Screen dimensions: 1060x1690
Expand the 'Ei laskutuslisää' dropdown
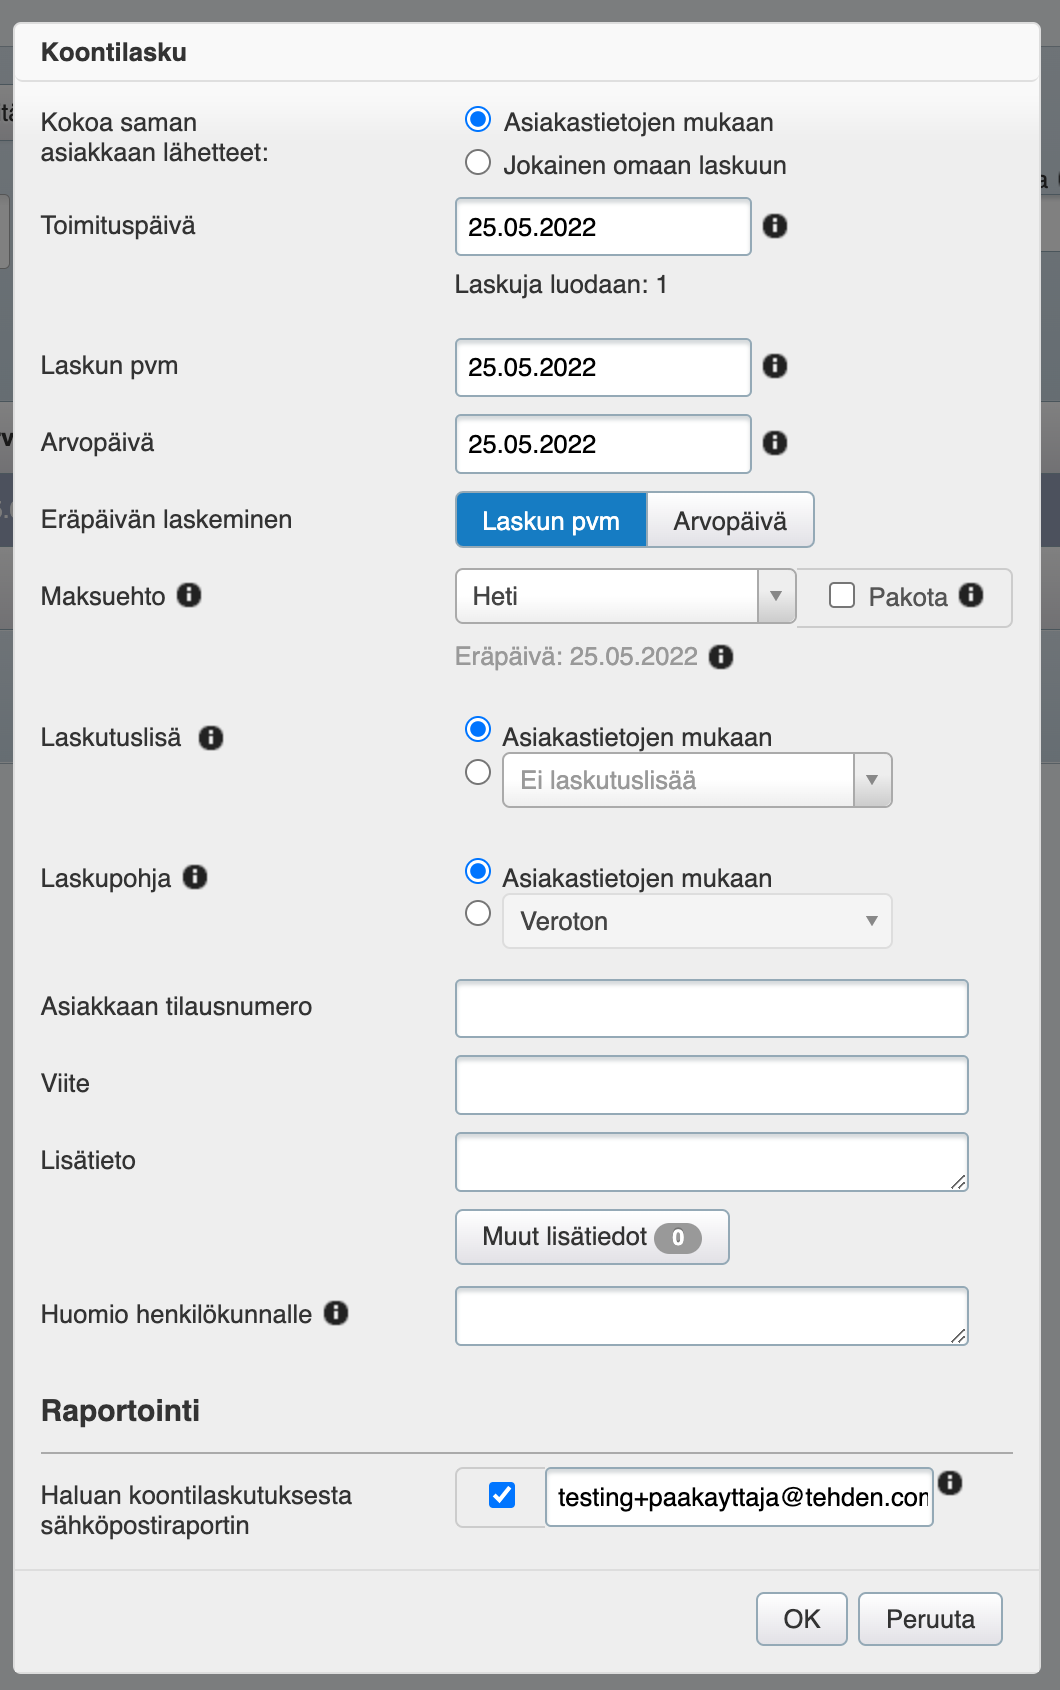(696, 780)
